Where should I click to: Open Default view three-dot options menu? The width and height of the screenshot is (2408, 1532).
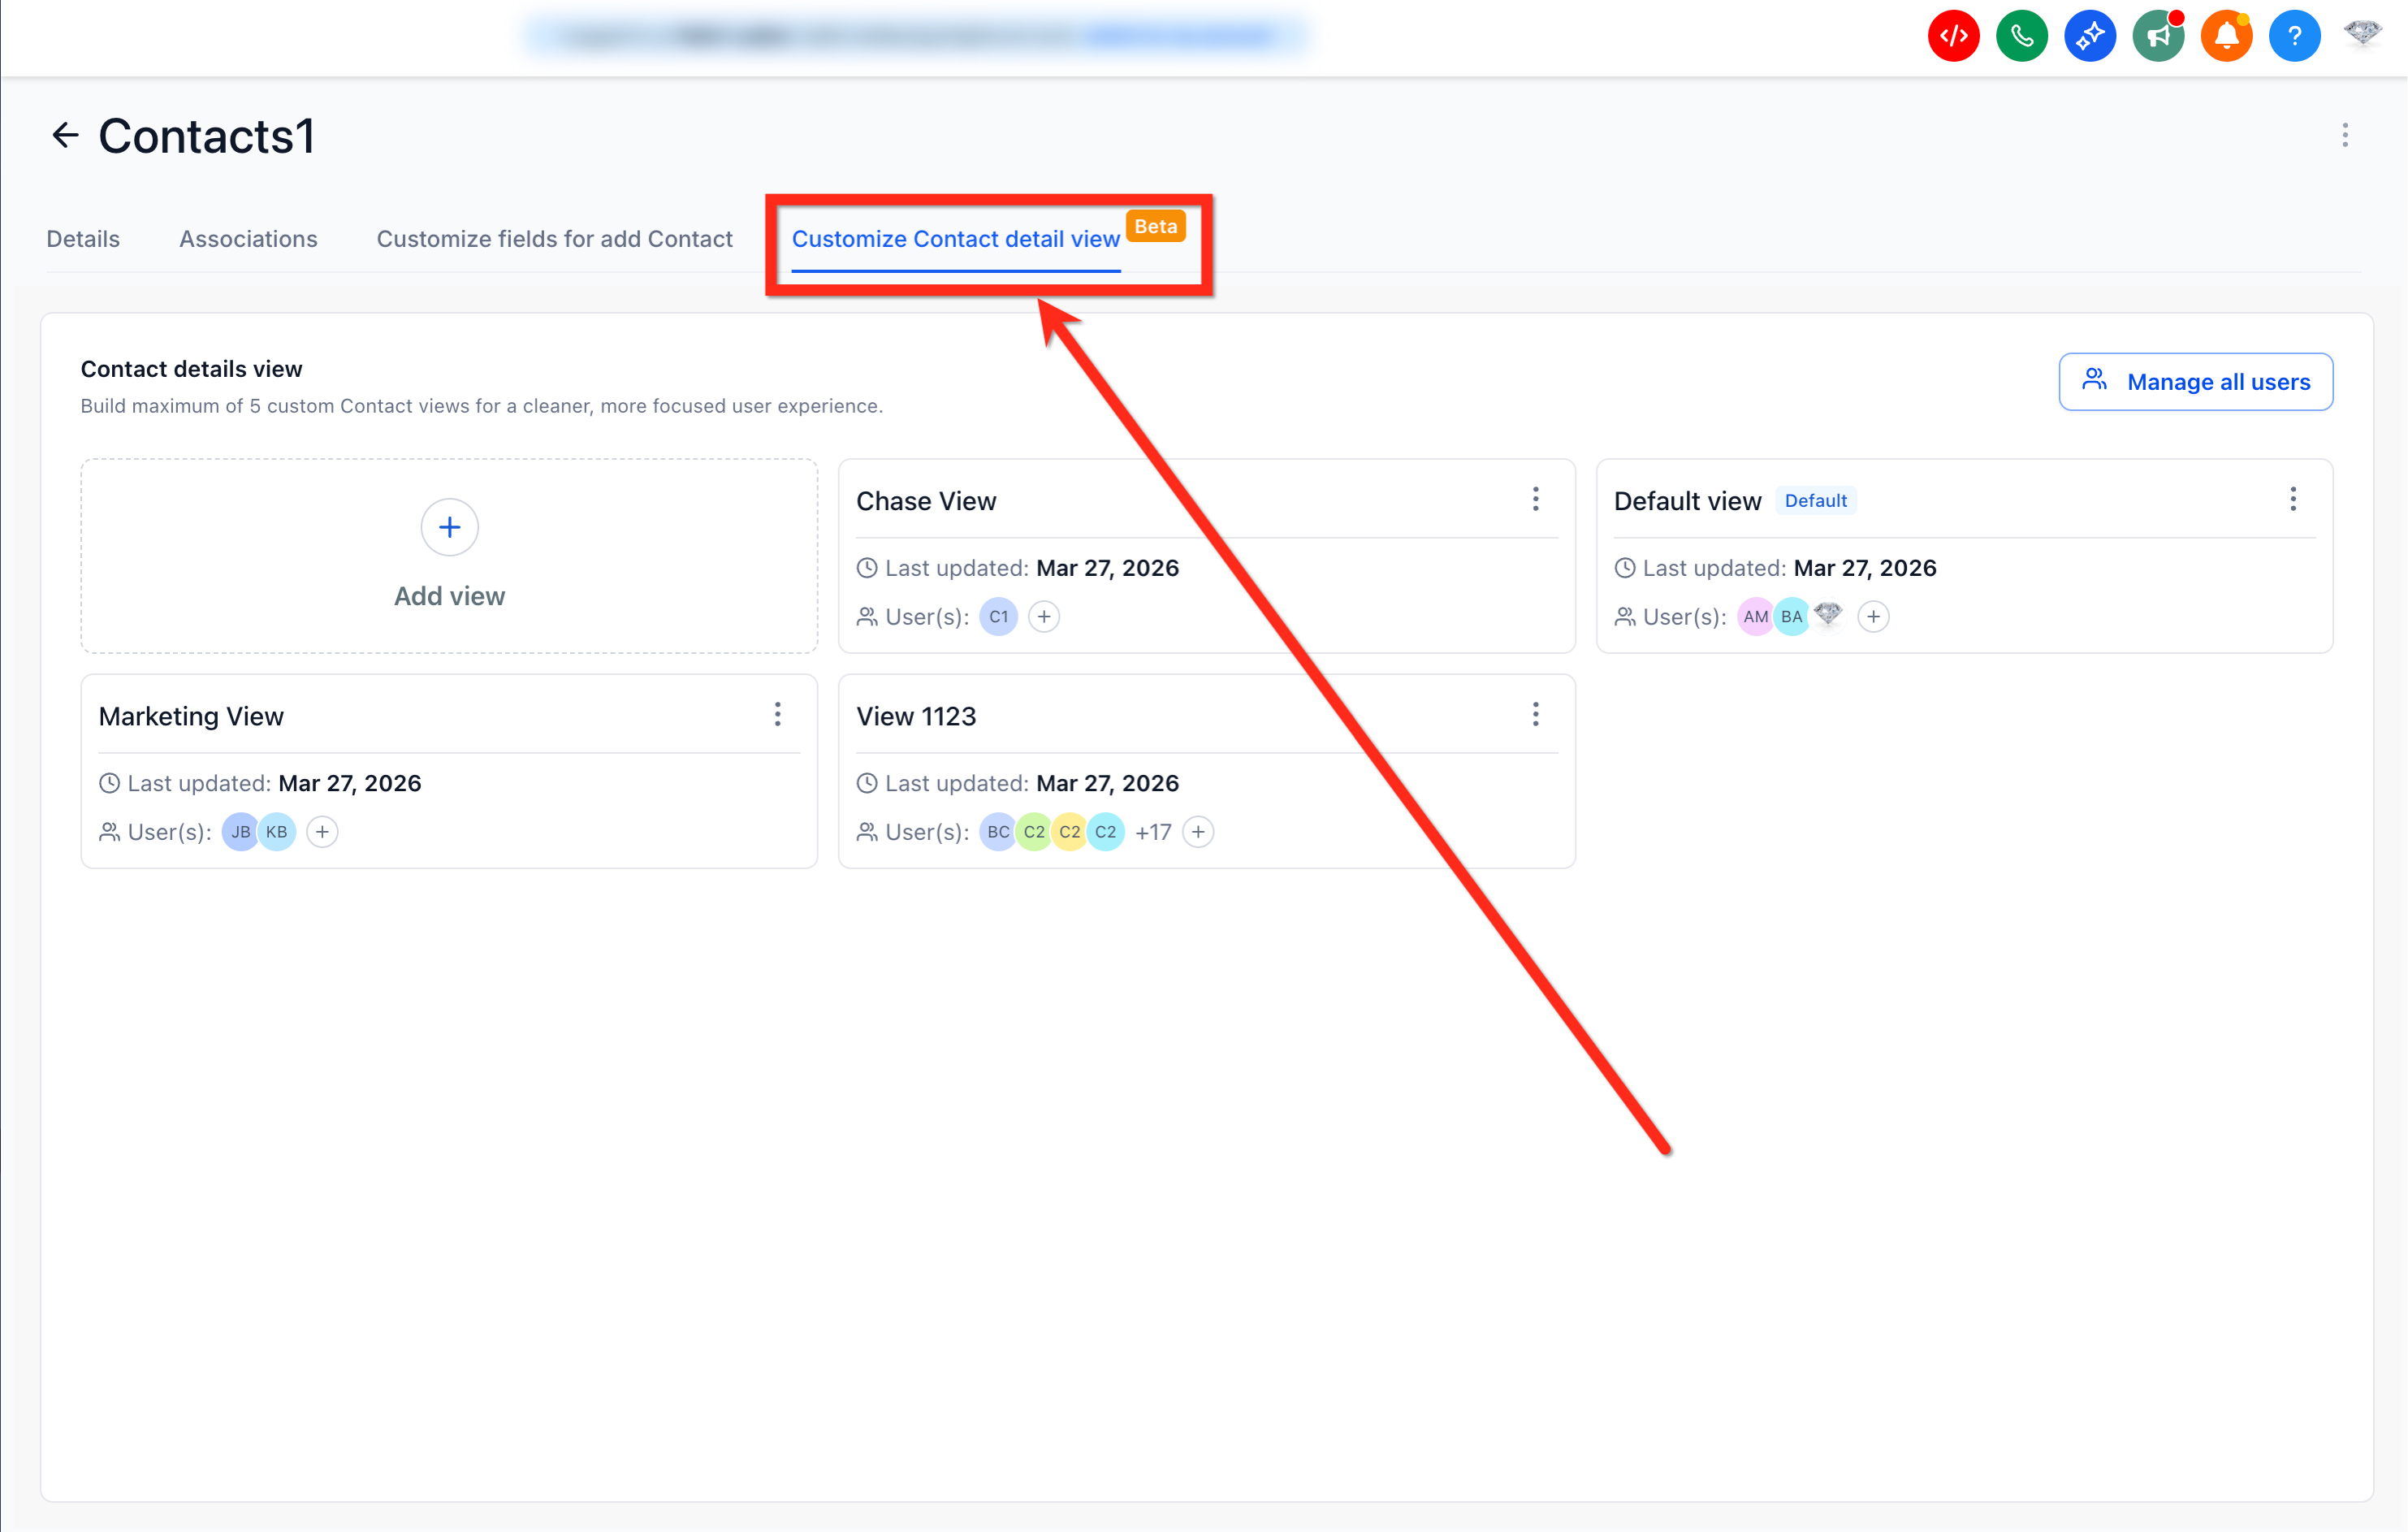click(2292, 499)
